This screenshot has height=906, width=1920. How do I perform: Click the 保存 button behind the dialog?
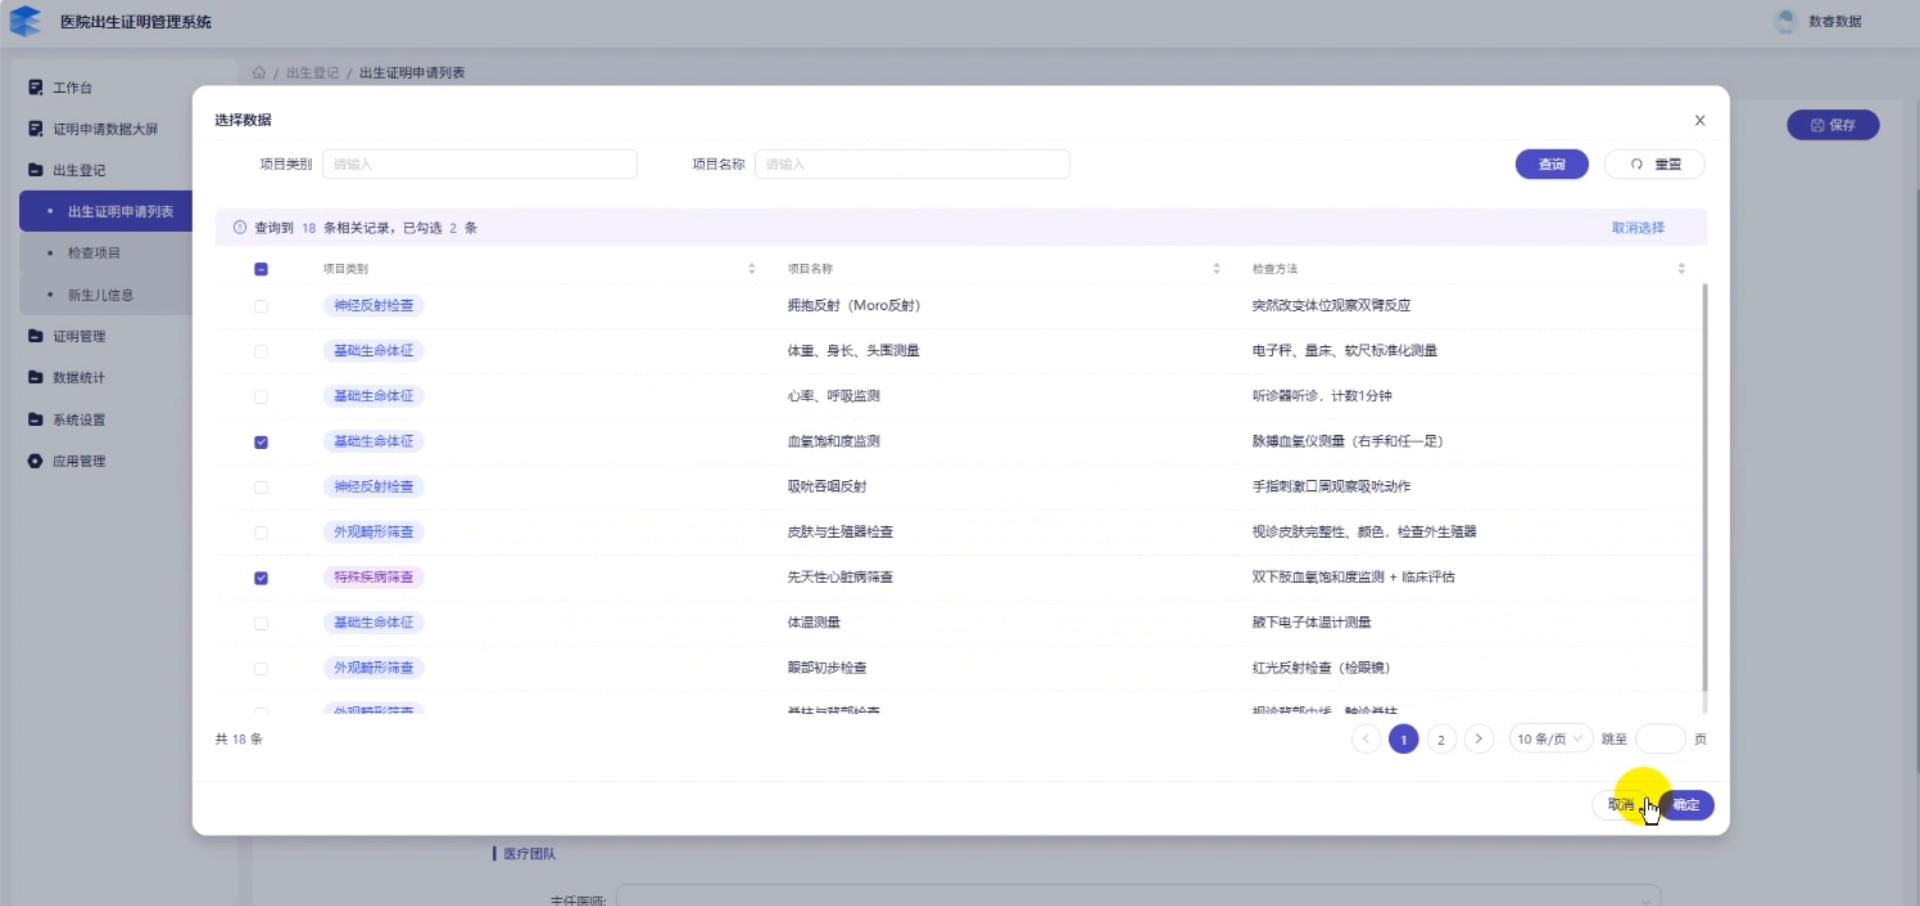pyautogui.click(x=1833, y=125)
